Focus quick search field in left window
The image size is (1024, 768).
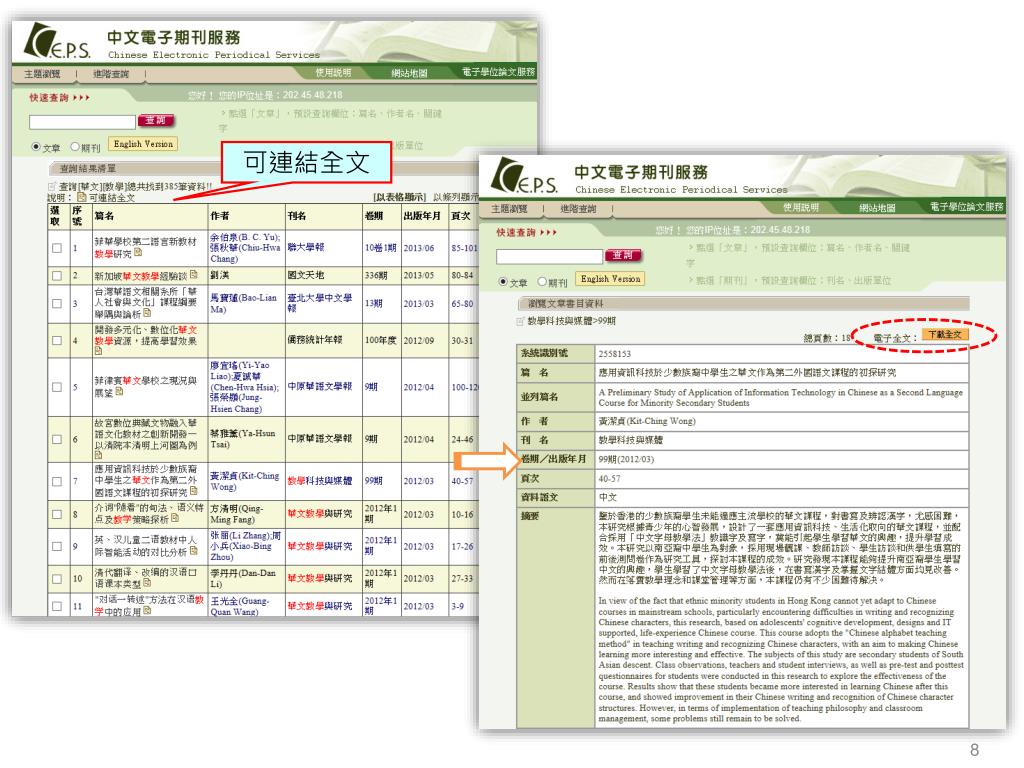coord(82,121)
